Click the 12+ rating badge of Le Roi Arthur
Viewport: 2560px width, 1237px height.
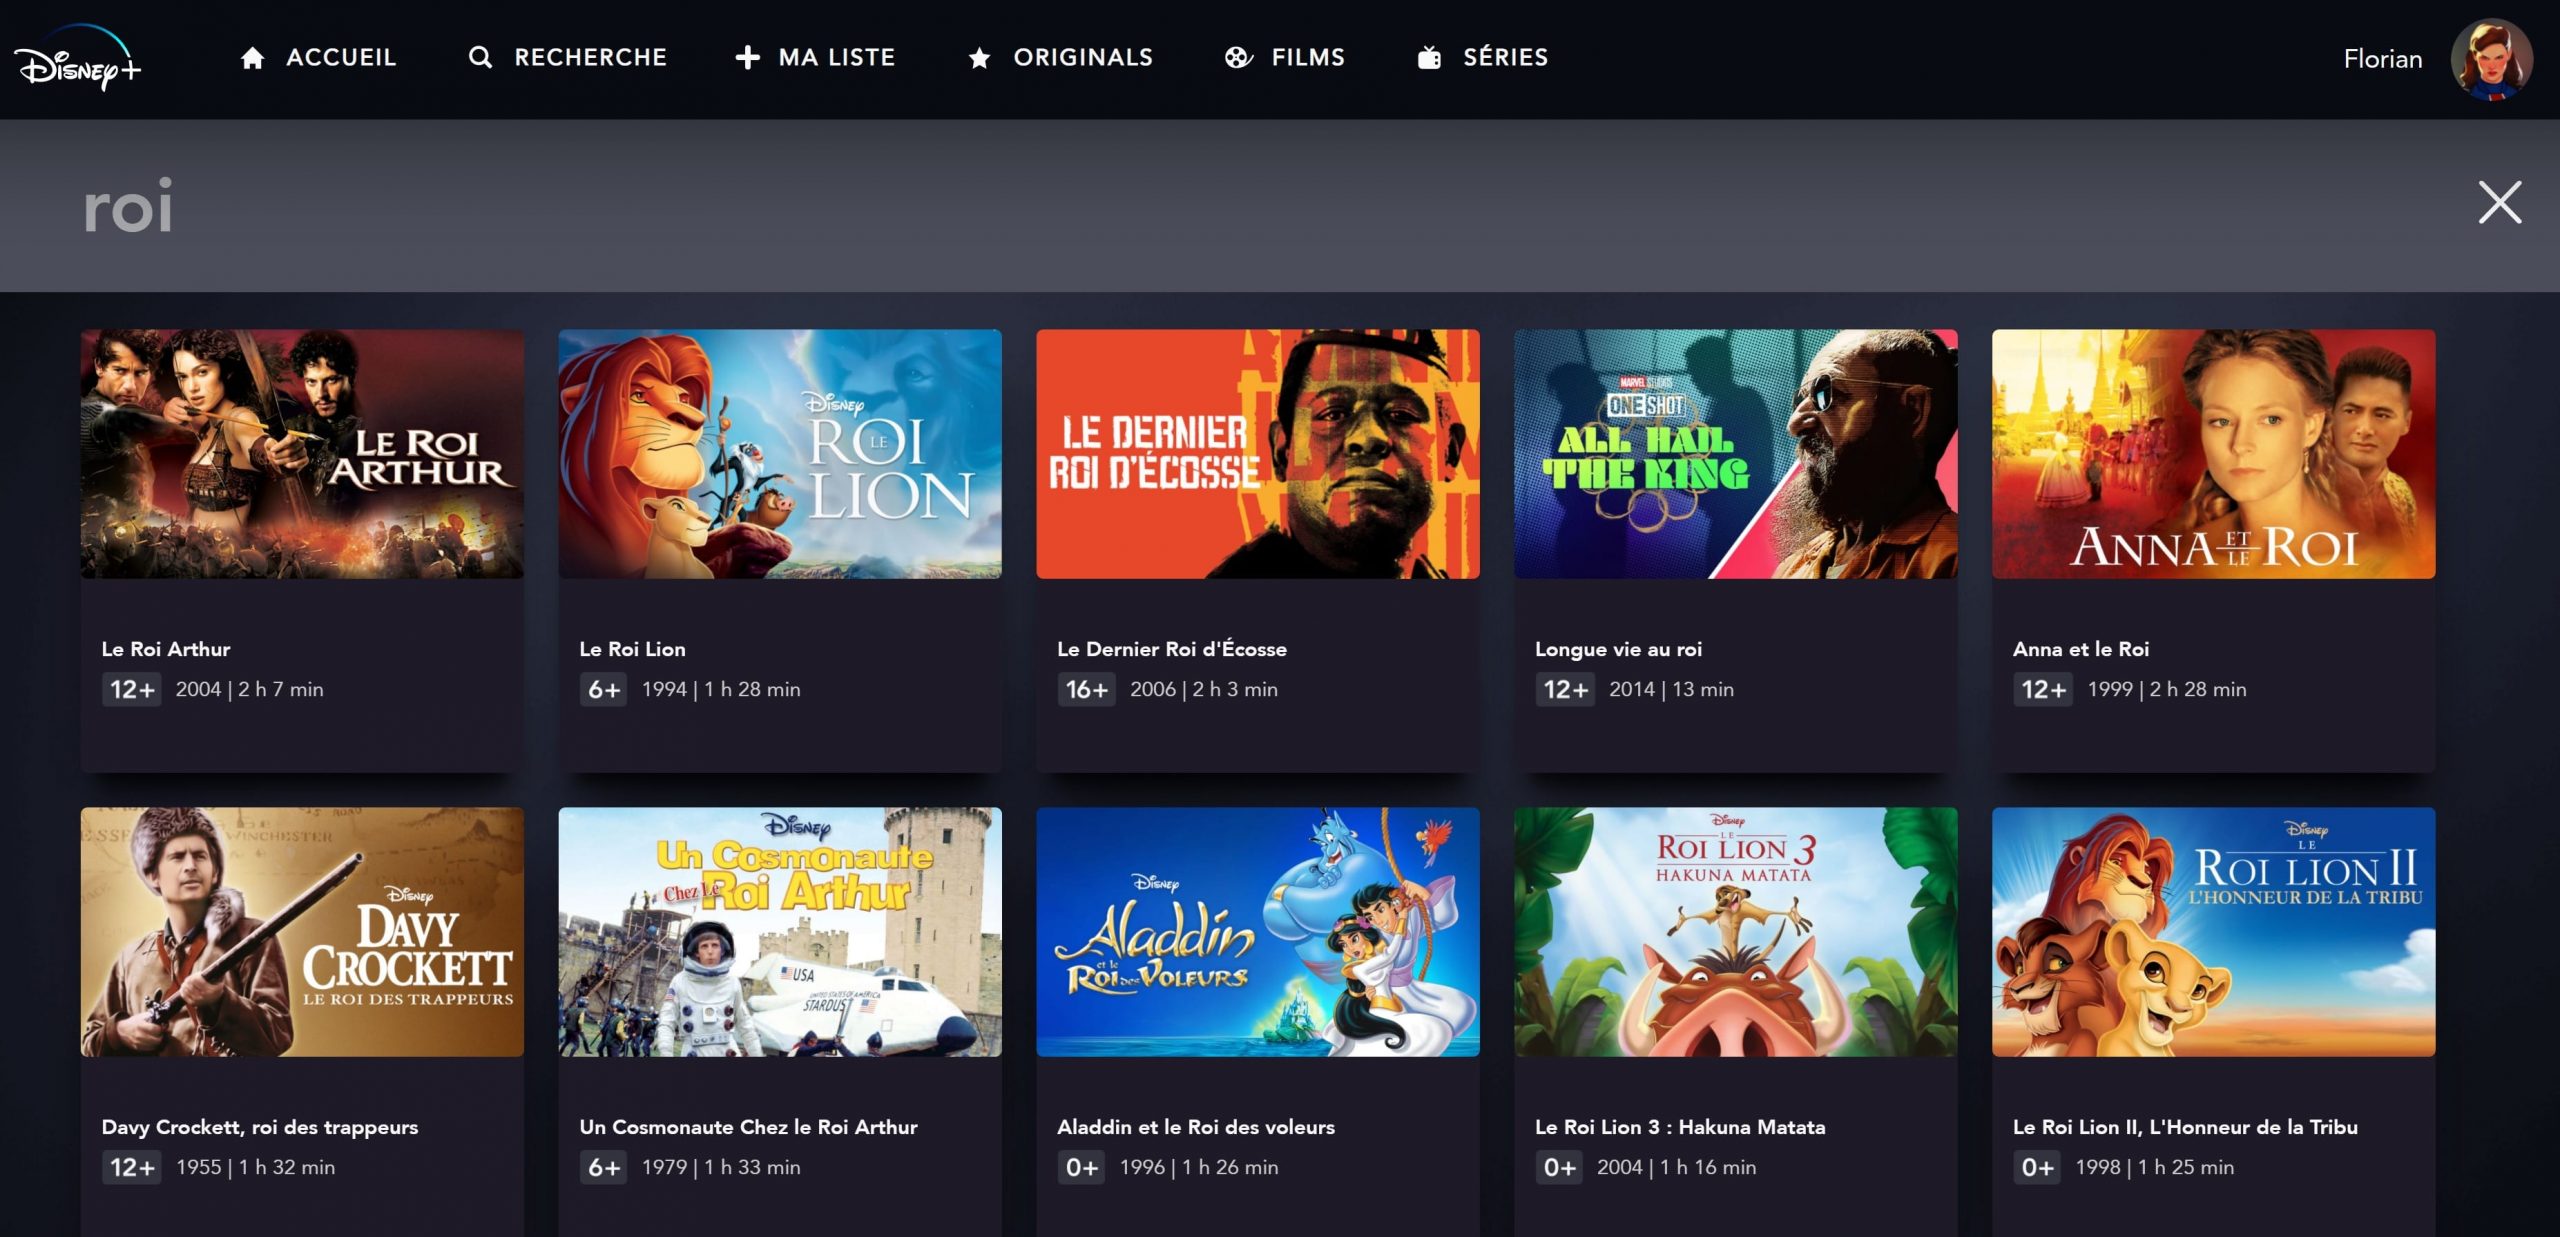tap(132, 689)
